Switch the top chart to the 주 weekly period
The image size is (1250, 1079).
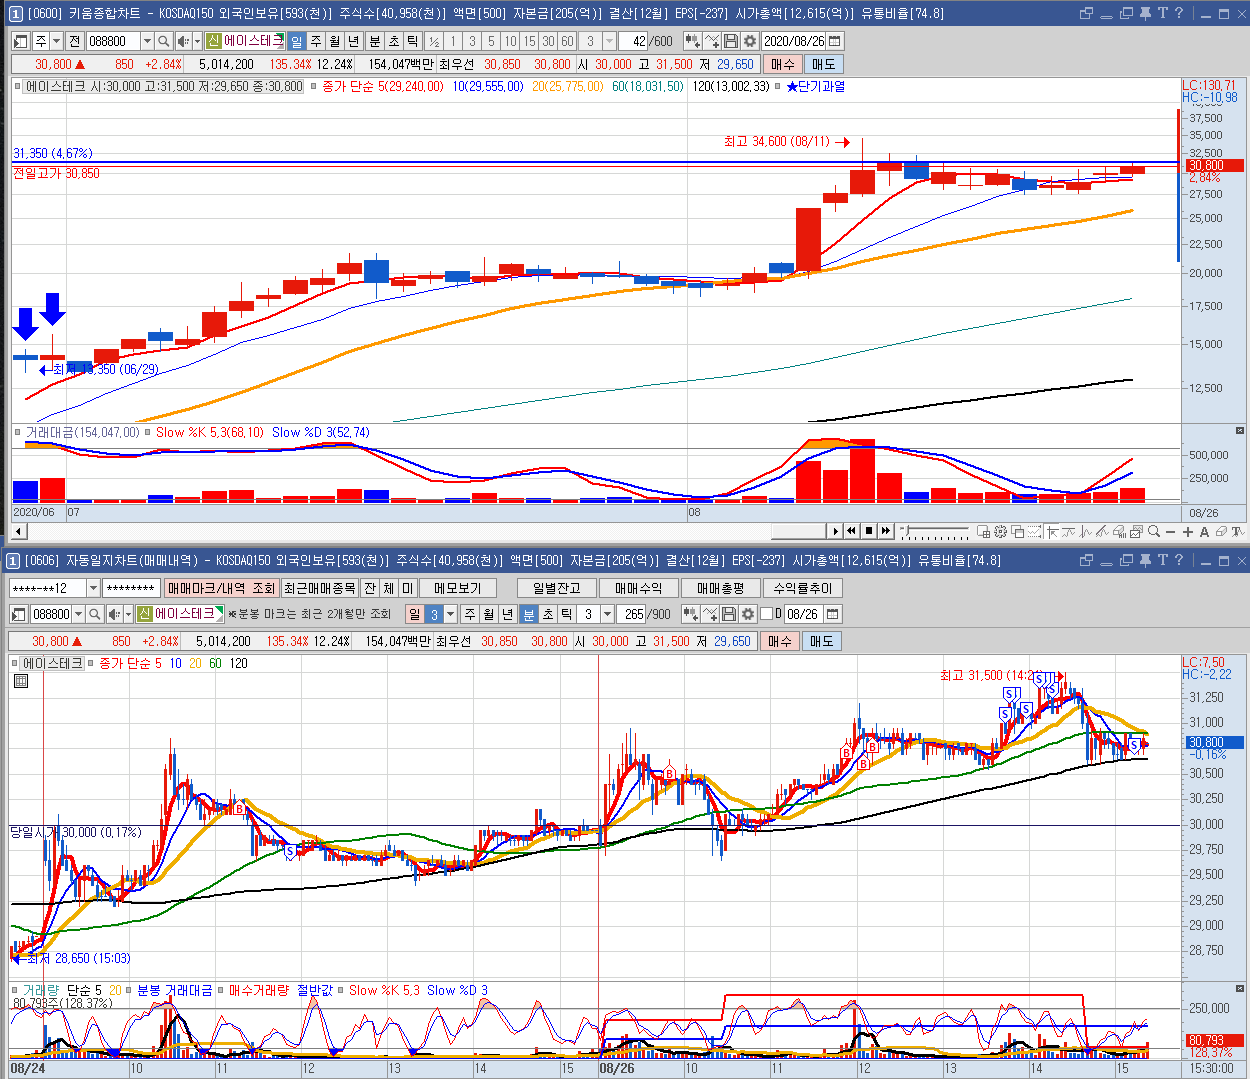[x=316, y=41]
